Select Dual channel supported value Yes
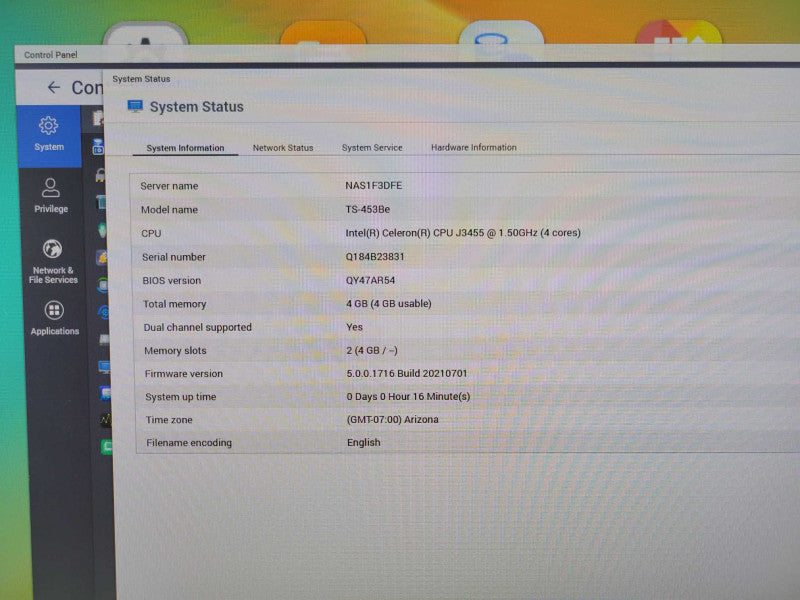 coord(355,327)
